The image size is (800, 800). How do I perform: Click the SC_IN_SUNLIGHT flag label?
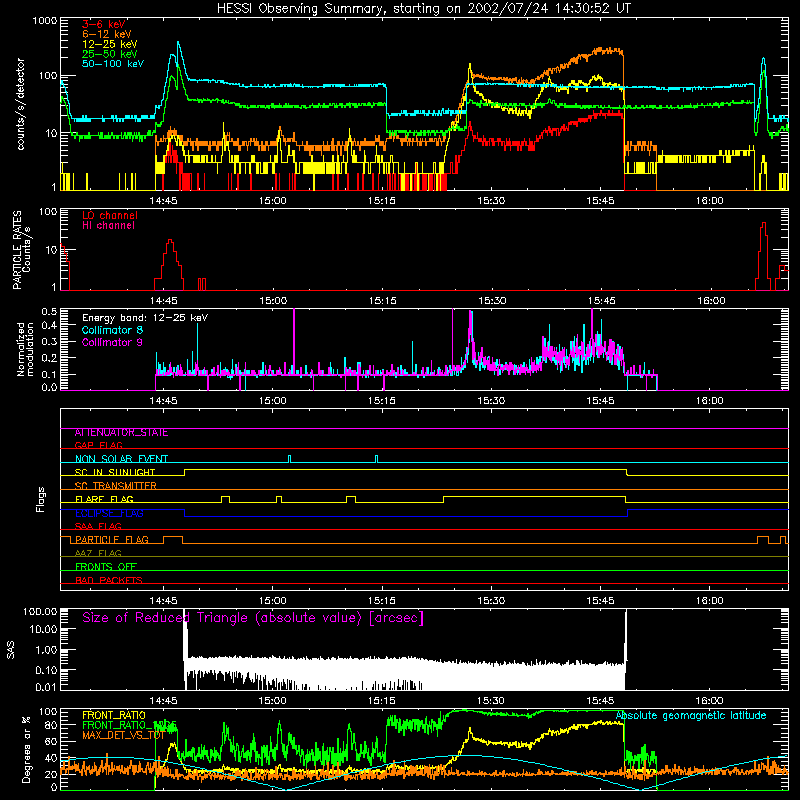[115, 472]
